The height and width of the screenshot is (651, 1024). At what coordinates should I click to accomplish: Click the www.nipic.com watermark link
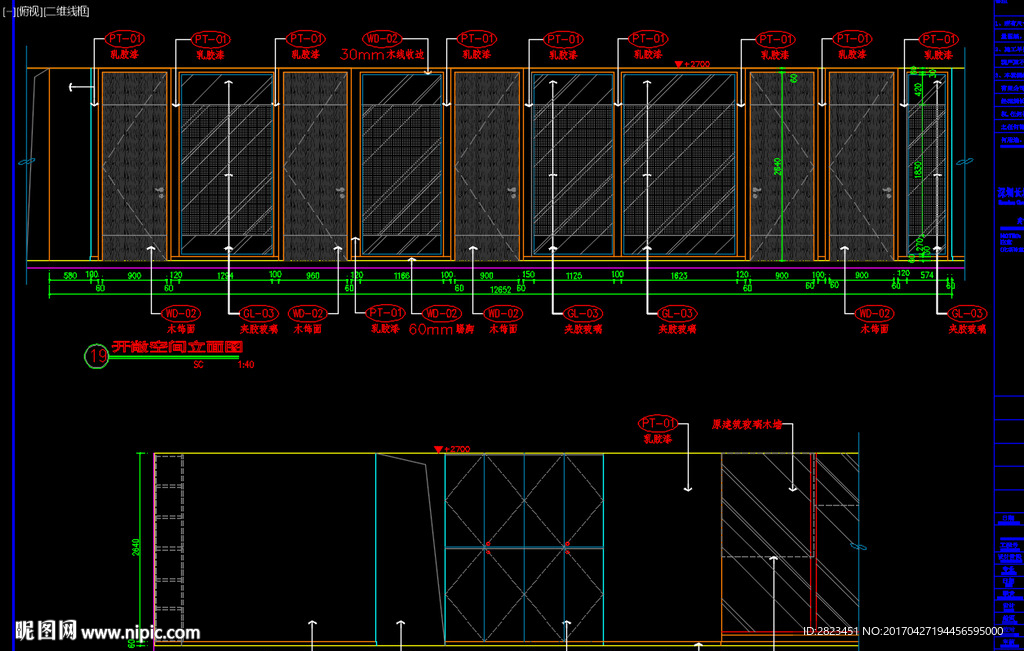[140, 632]
